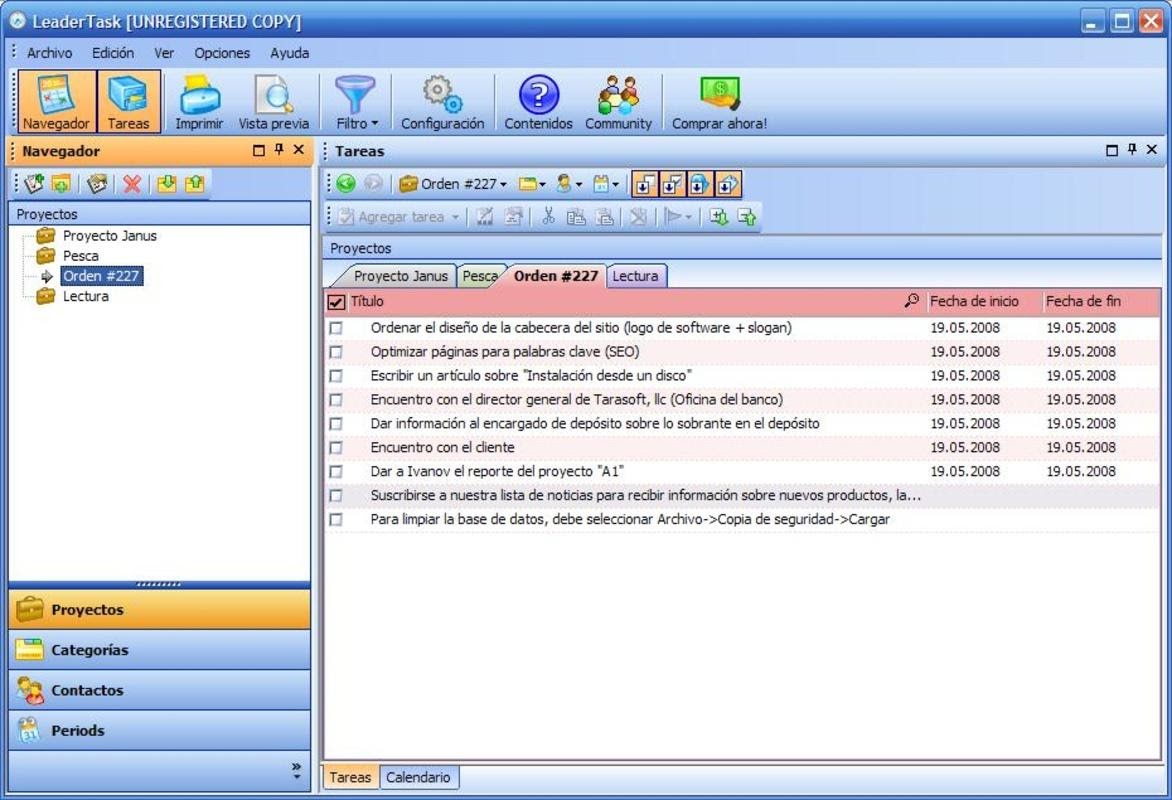Open the Orden #227 project dropdown
The width and height of the screenshot is (1172, 800).
pyautogui.click(x=453, y=184)
